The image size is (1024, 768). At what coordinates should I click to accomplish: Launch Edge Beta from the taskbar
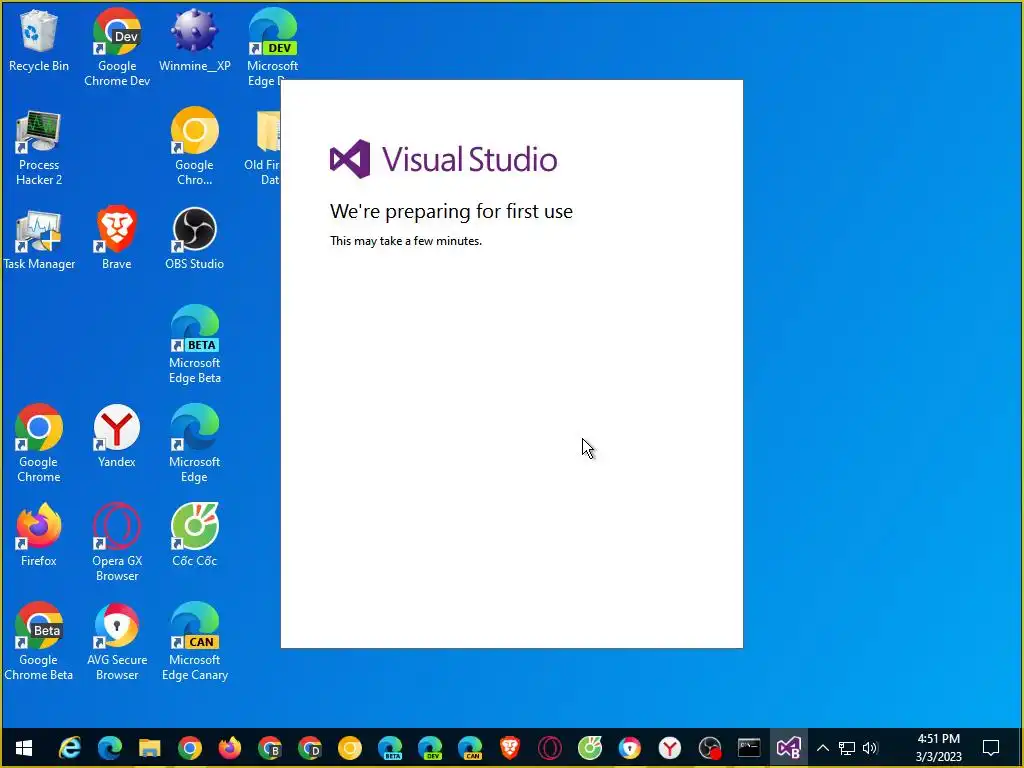(x=390, y=748)
